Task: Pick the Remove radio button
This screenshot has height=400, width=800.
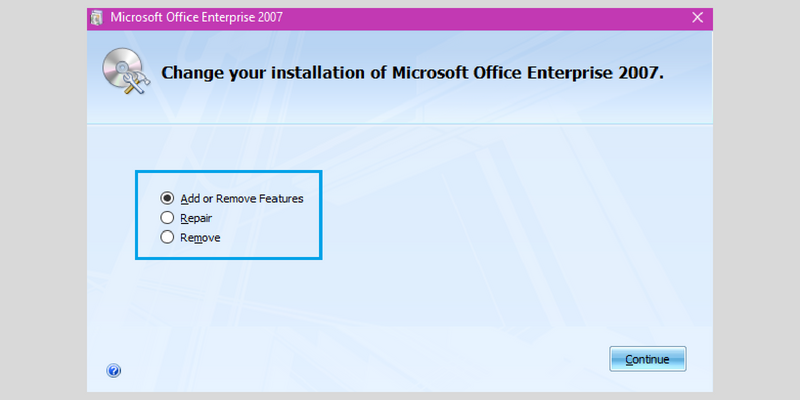Action: (167, 237)
